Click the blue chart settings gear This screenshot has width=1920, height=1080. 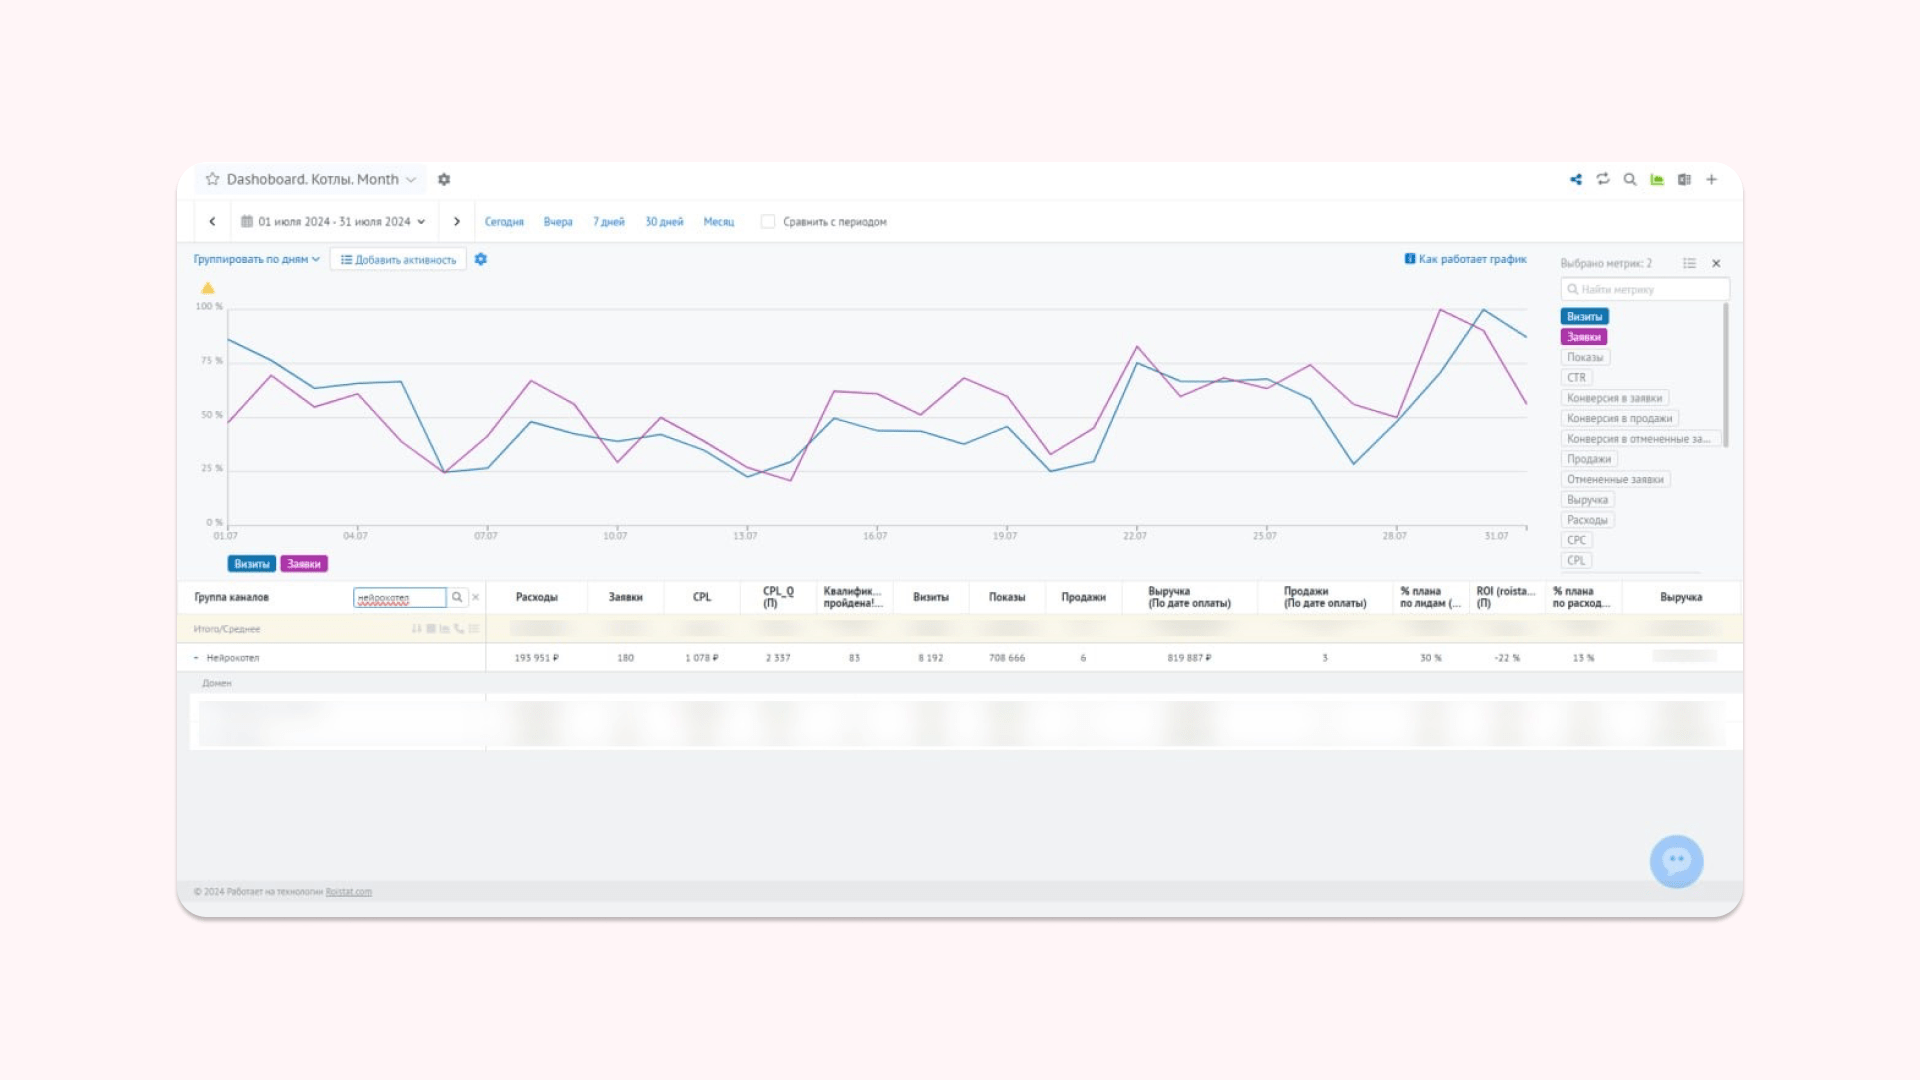click(481, 259)
